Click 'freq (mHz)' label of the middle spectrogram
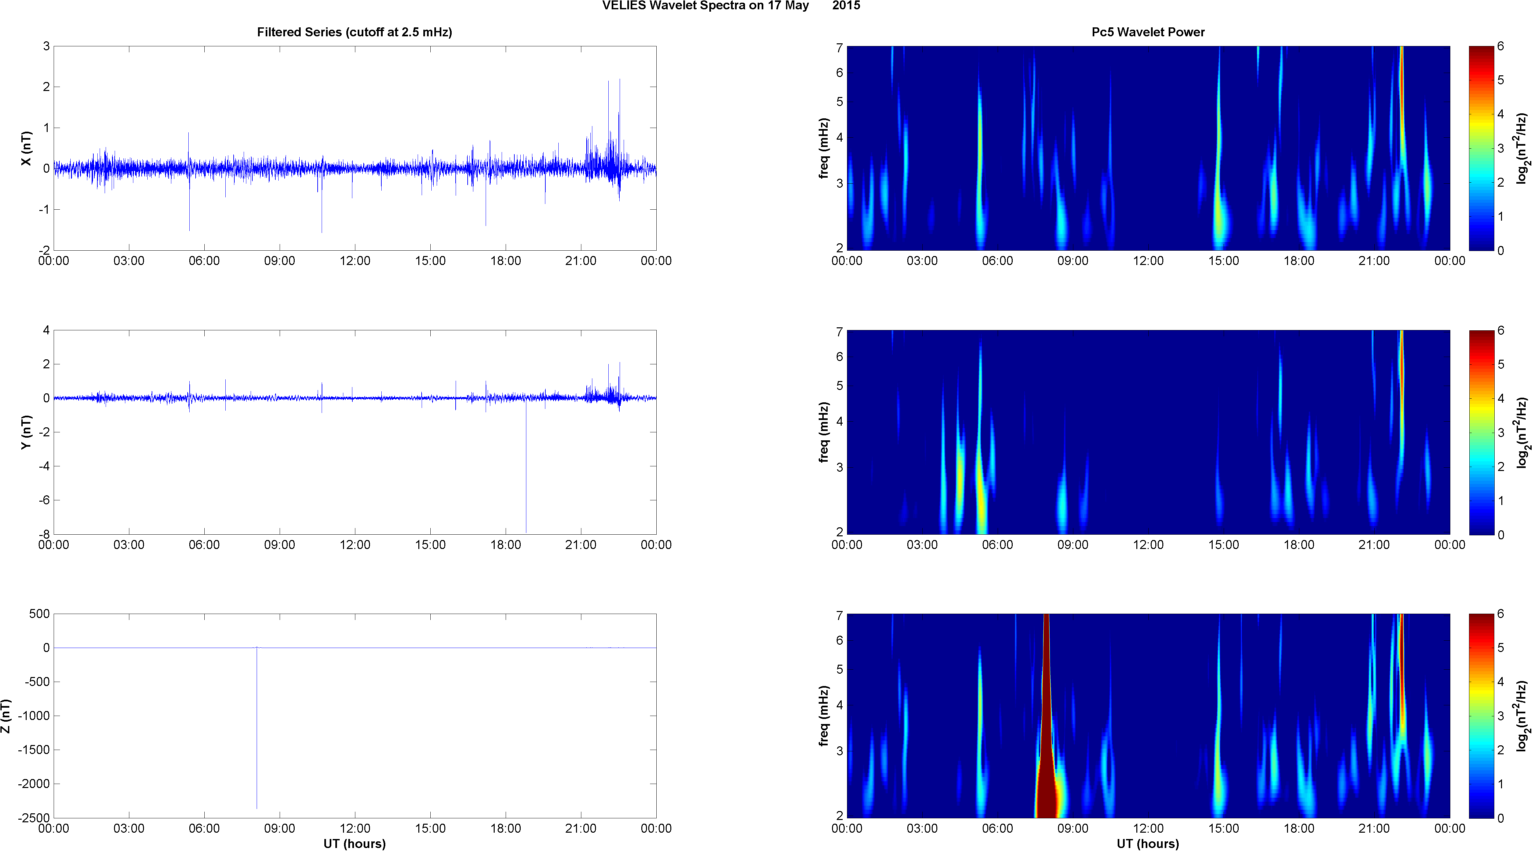Screen dimensions: 1532x851 point(823,432)
